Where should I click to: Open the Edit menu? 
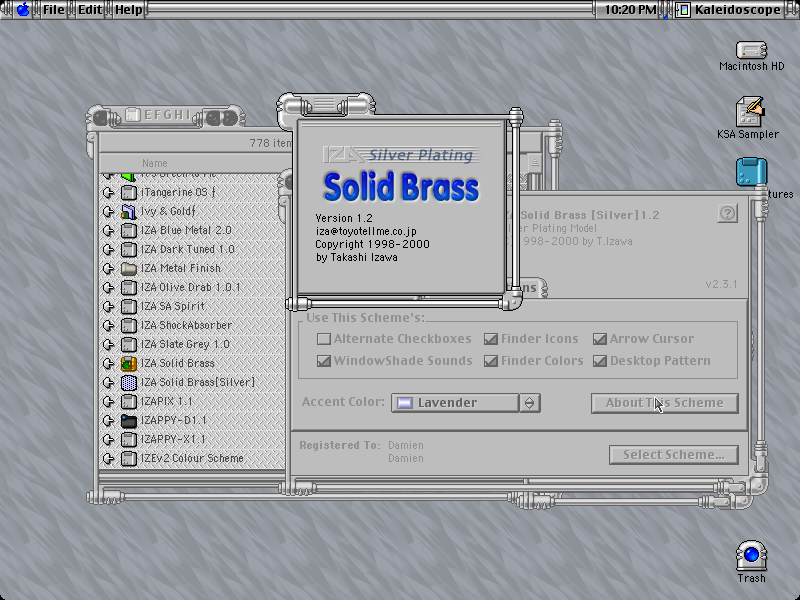[x=90, y=9]
